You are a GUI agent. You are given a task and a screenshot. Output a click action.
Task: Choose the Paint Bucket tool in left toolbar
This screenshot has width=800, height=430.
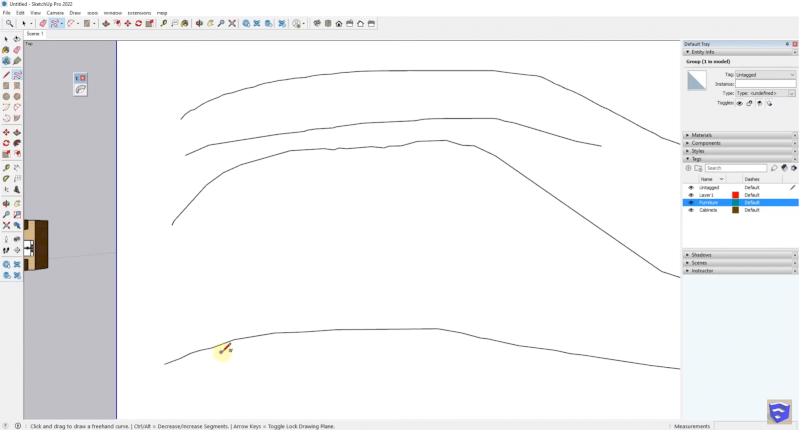click(x=6, y=50)
